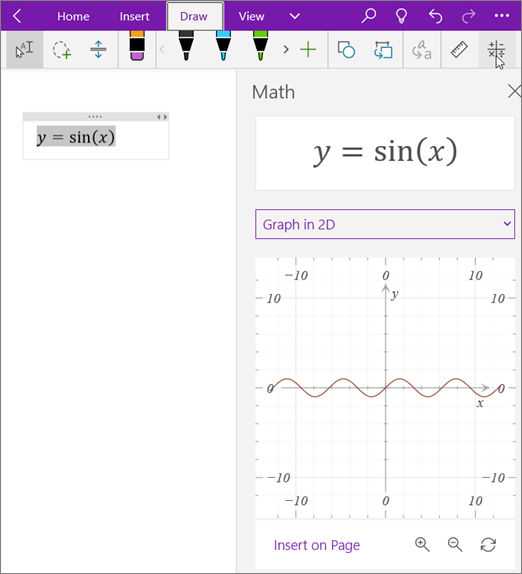Viewport: 522px width, 574px height.
Task: Add a new pen with plus icon
Action: pyautogui.click(x=308, y=49)
